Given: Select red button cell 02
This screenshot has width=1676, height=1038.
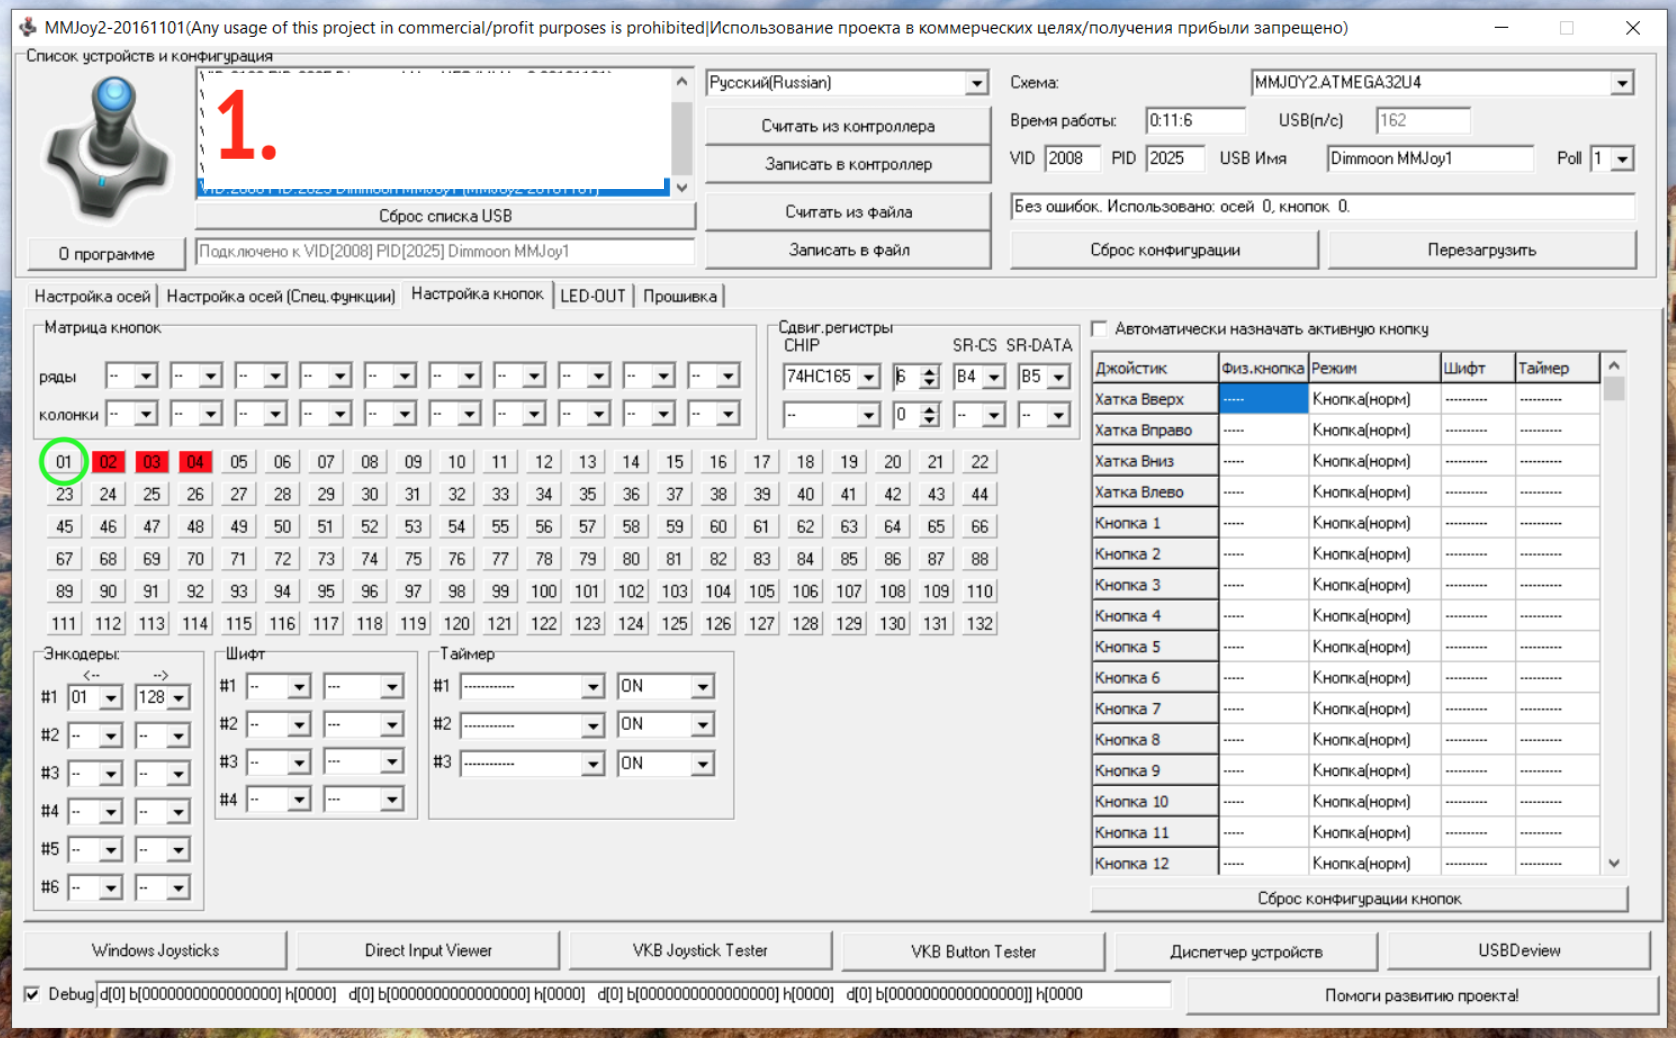Looking at the screenshot, I should (108, 462).
